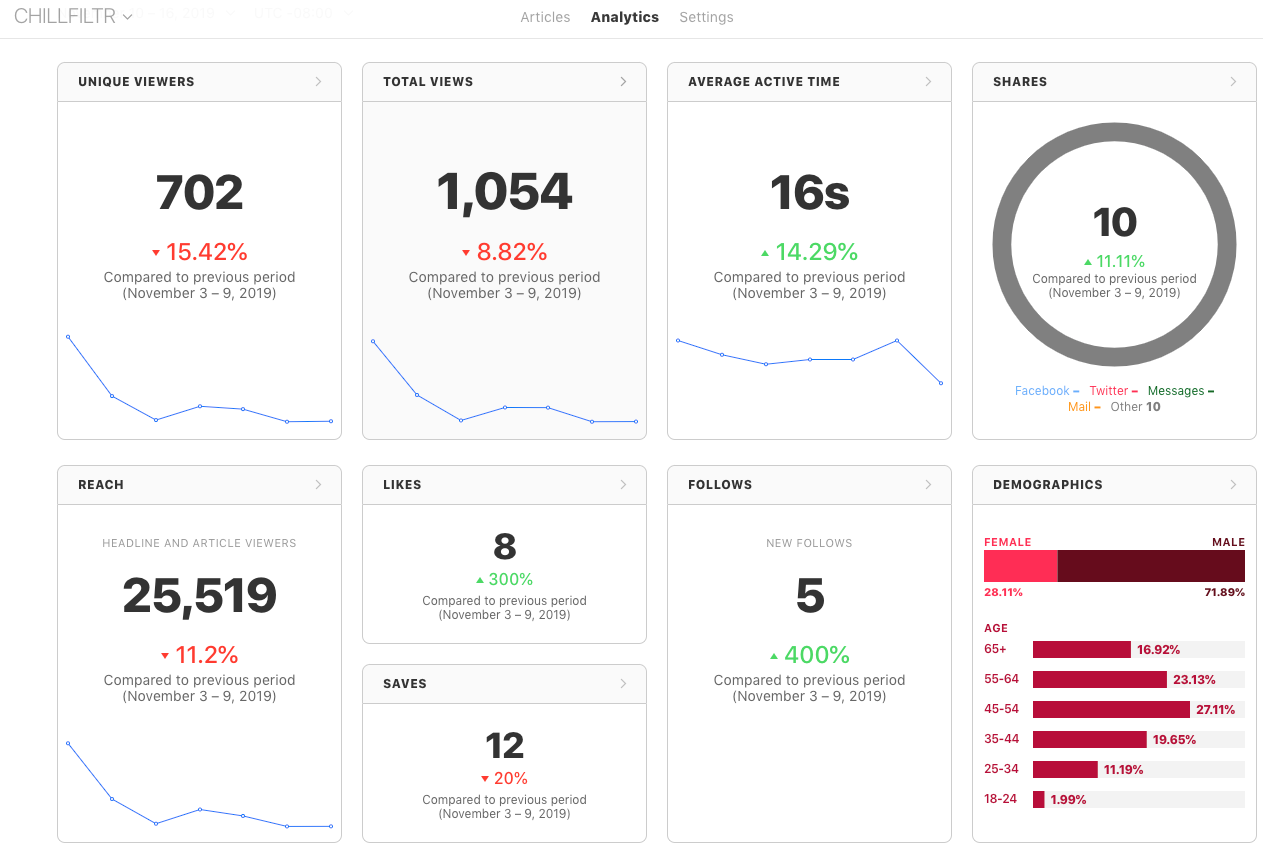Click the dark Male bar segment
This screenshot has height=854, width=1263.
pyautogui.click(x=1151, y=566)
